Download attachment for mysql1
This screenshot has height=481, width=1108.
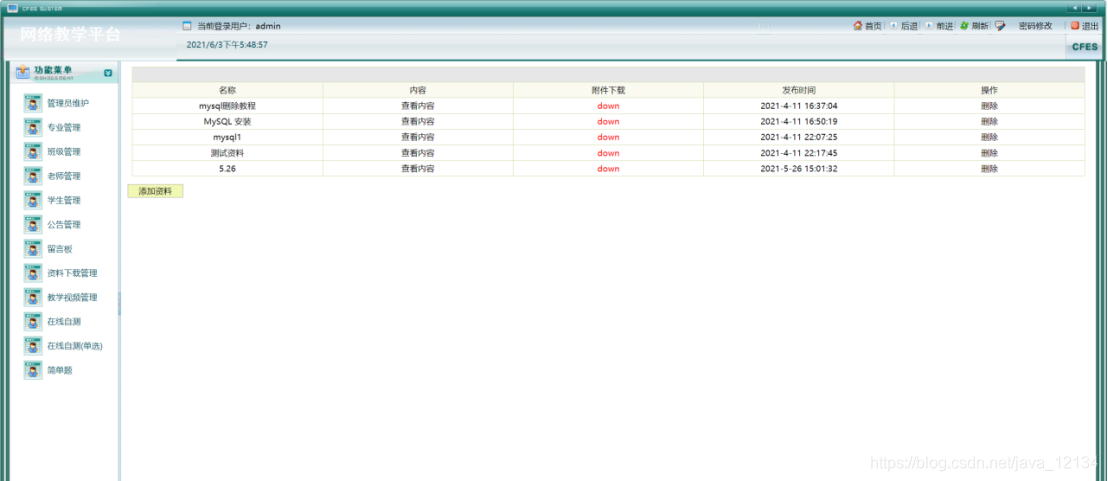(608, 137)
